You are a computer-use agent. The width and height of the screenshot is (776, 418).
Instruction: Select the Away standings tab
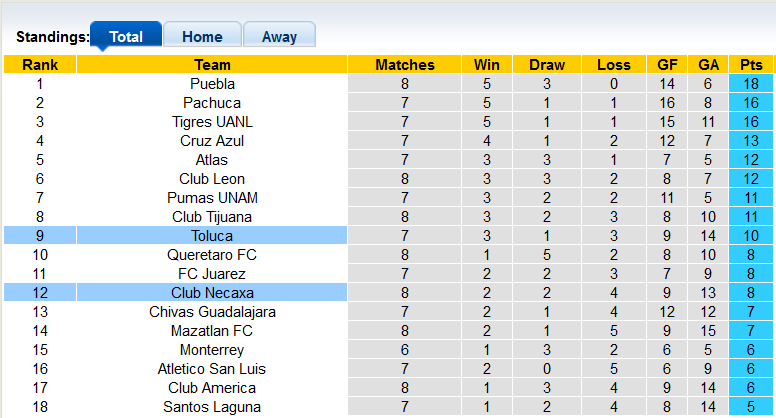pos(279,37)
